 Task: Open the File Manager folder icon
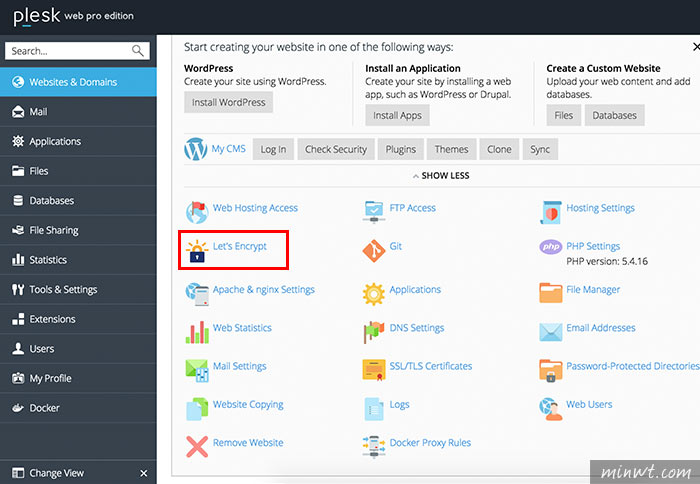[550, 293]
